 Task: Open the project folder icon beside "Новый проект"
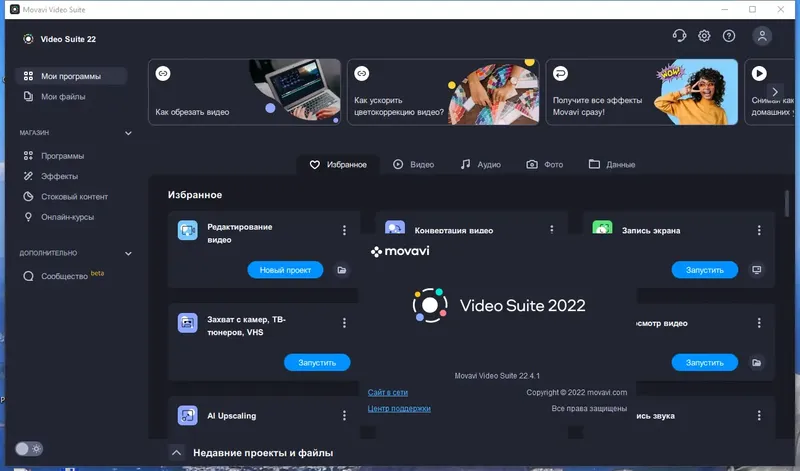(x=342, y=270)
